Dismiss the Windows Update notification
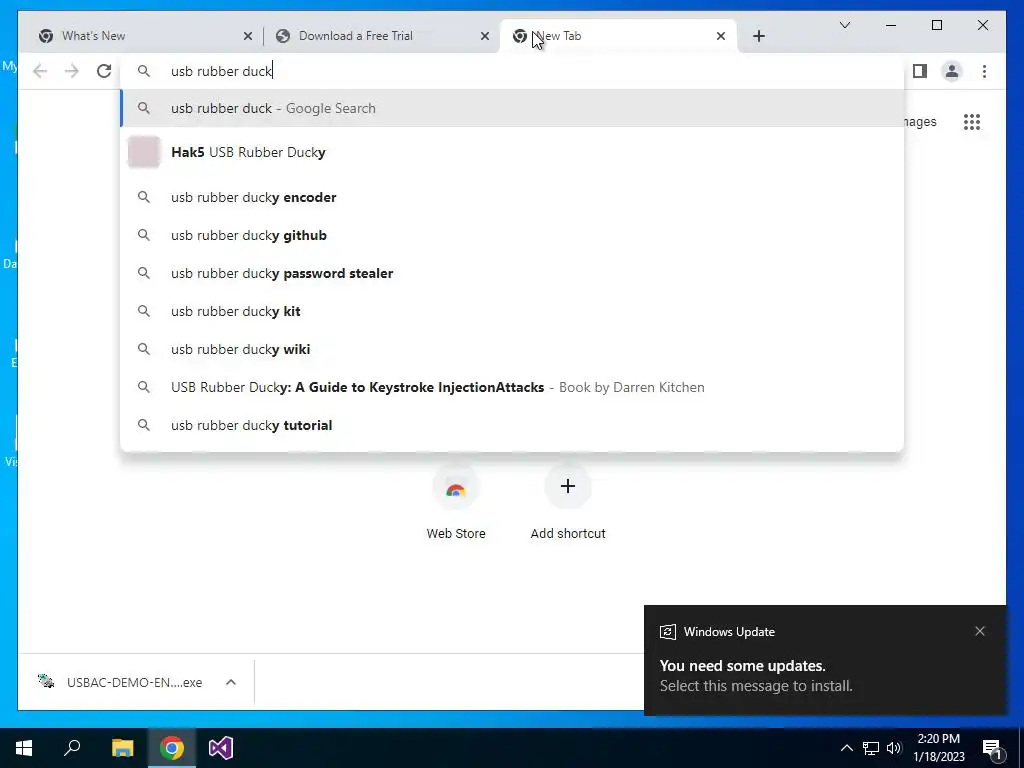 (980, 631)
